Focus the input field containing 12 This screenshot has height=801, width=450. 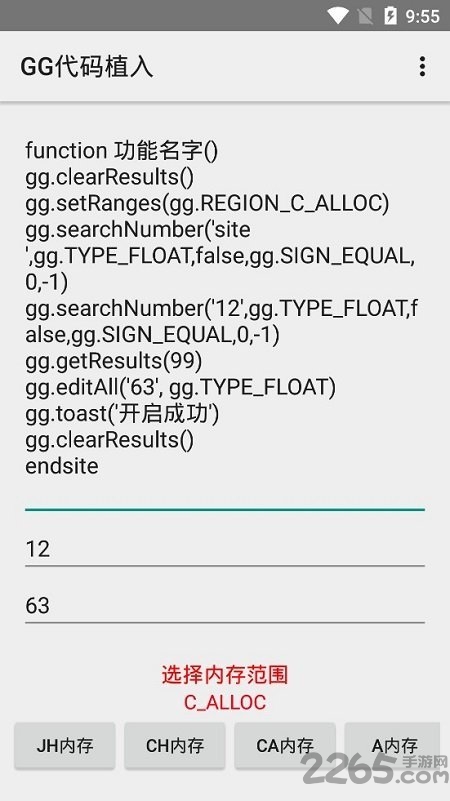(225, 549)
